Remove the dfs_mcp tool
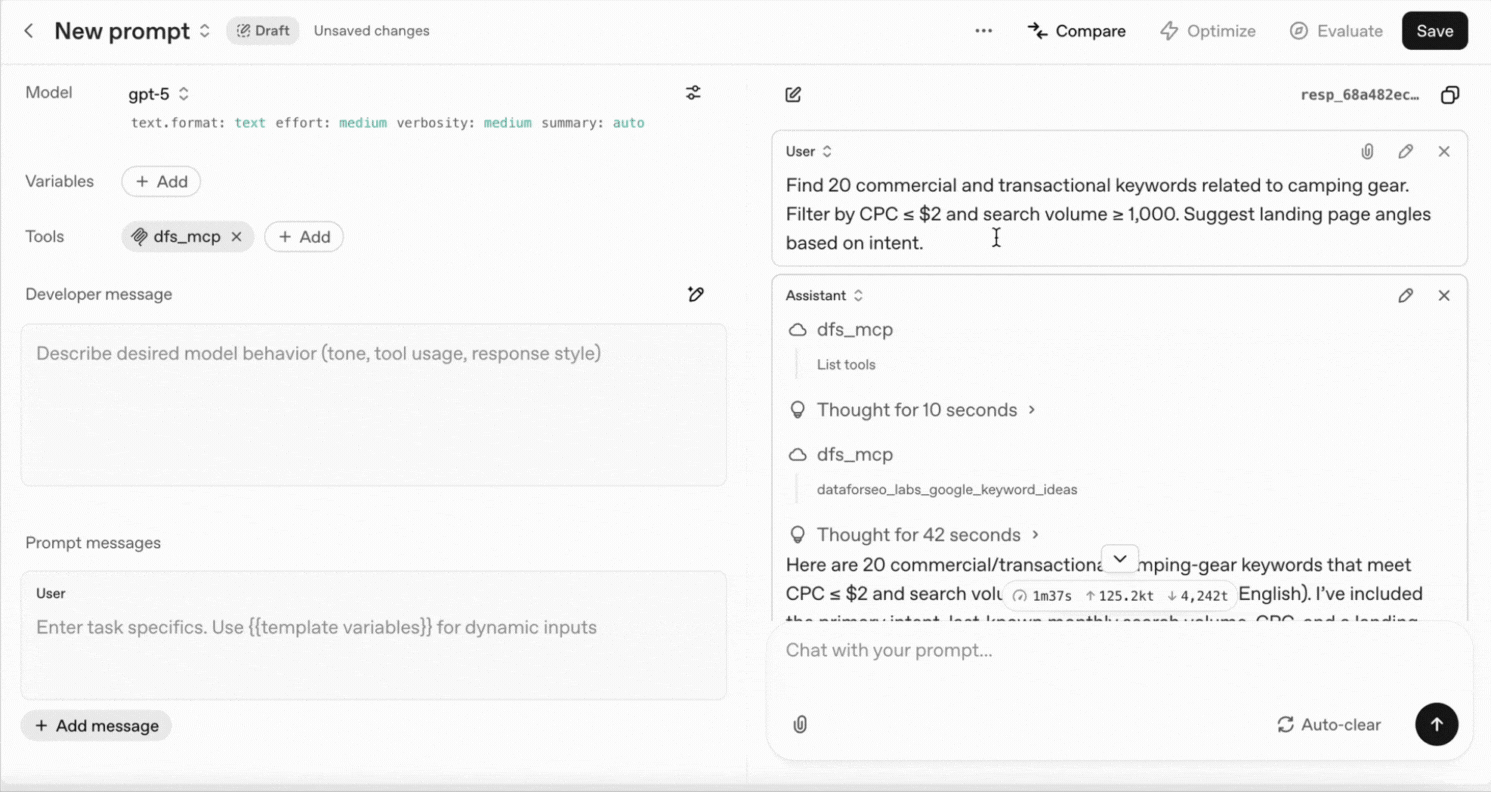Viewport: 1491px width, 792px height. (236, 237)
